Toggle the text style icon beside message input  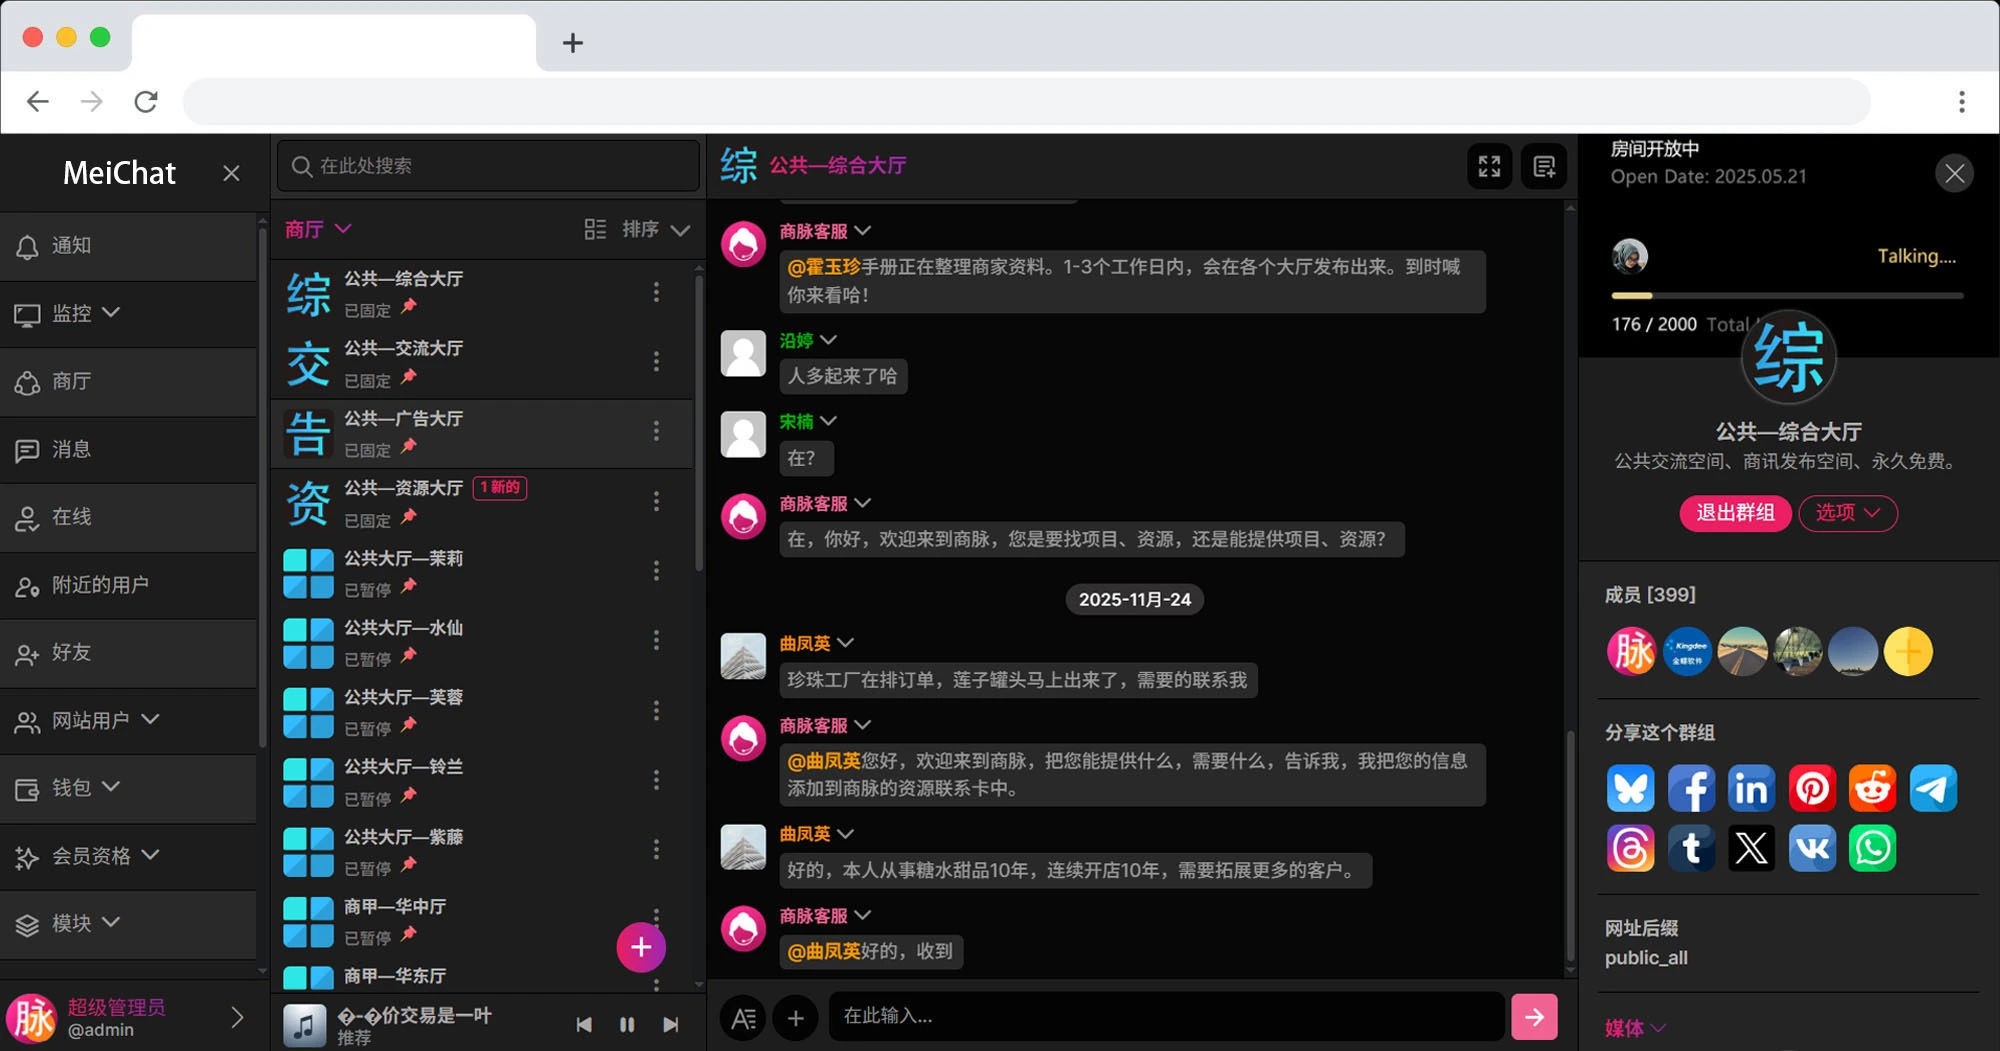[742, 1017]
